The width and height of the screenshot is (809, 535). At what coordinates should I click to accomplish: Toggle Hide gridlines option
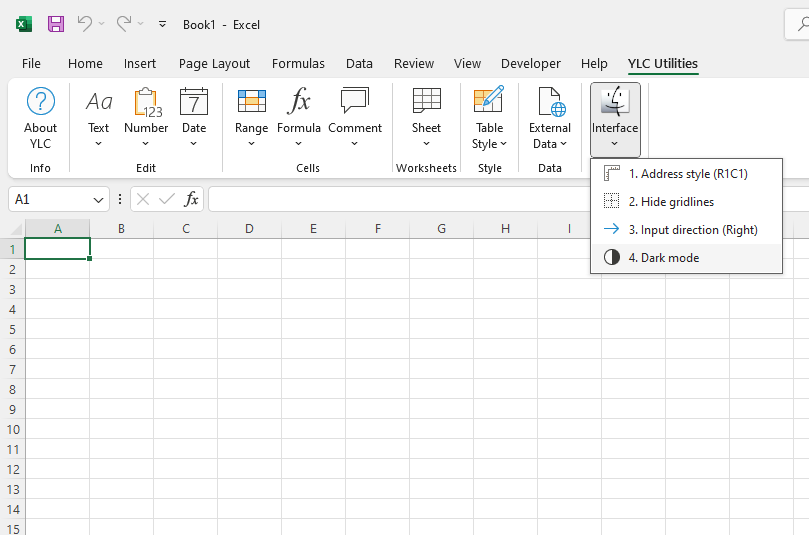click(671, 202)
